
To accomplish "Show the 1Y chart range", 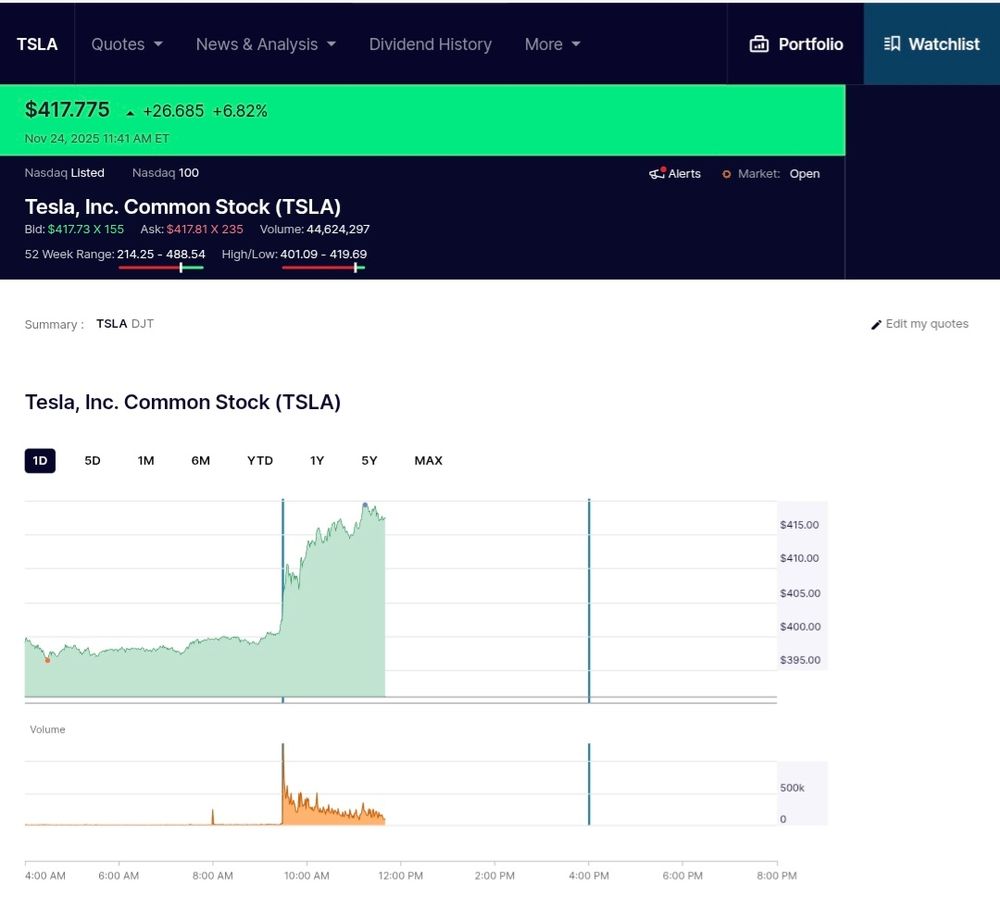I will [x=317, y=461].
